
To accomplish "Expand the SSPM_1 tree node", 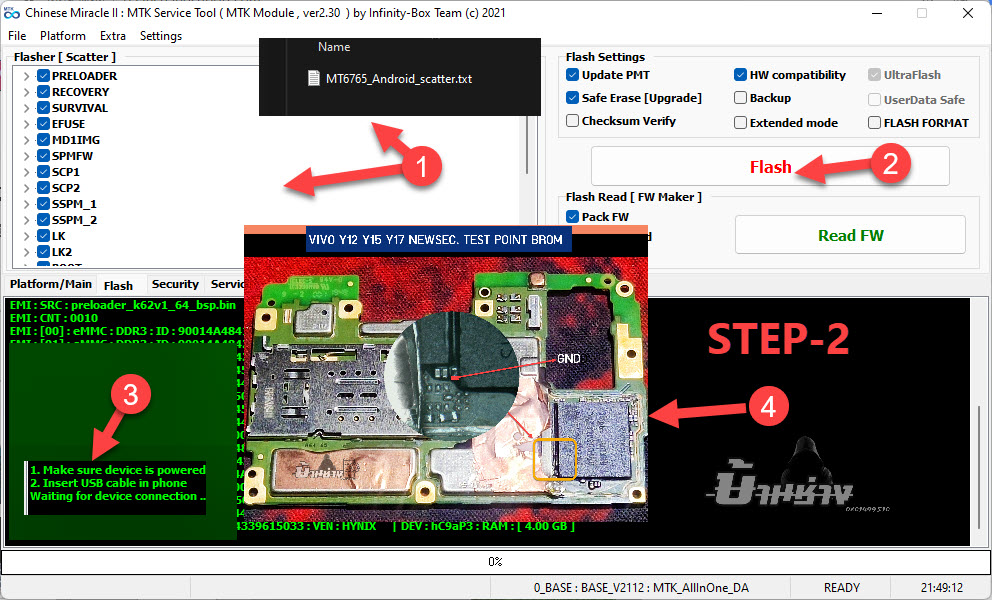I will (27, 204).
